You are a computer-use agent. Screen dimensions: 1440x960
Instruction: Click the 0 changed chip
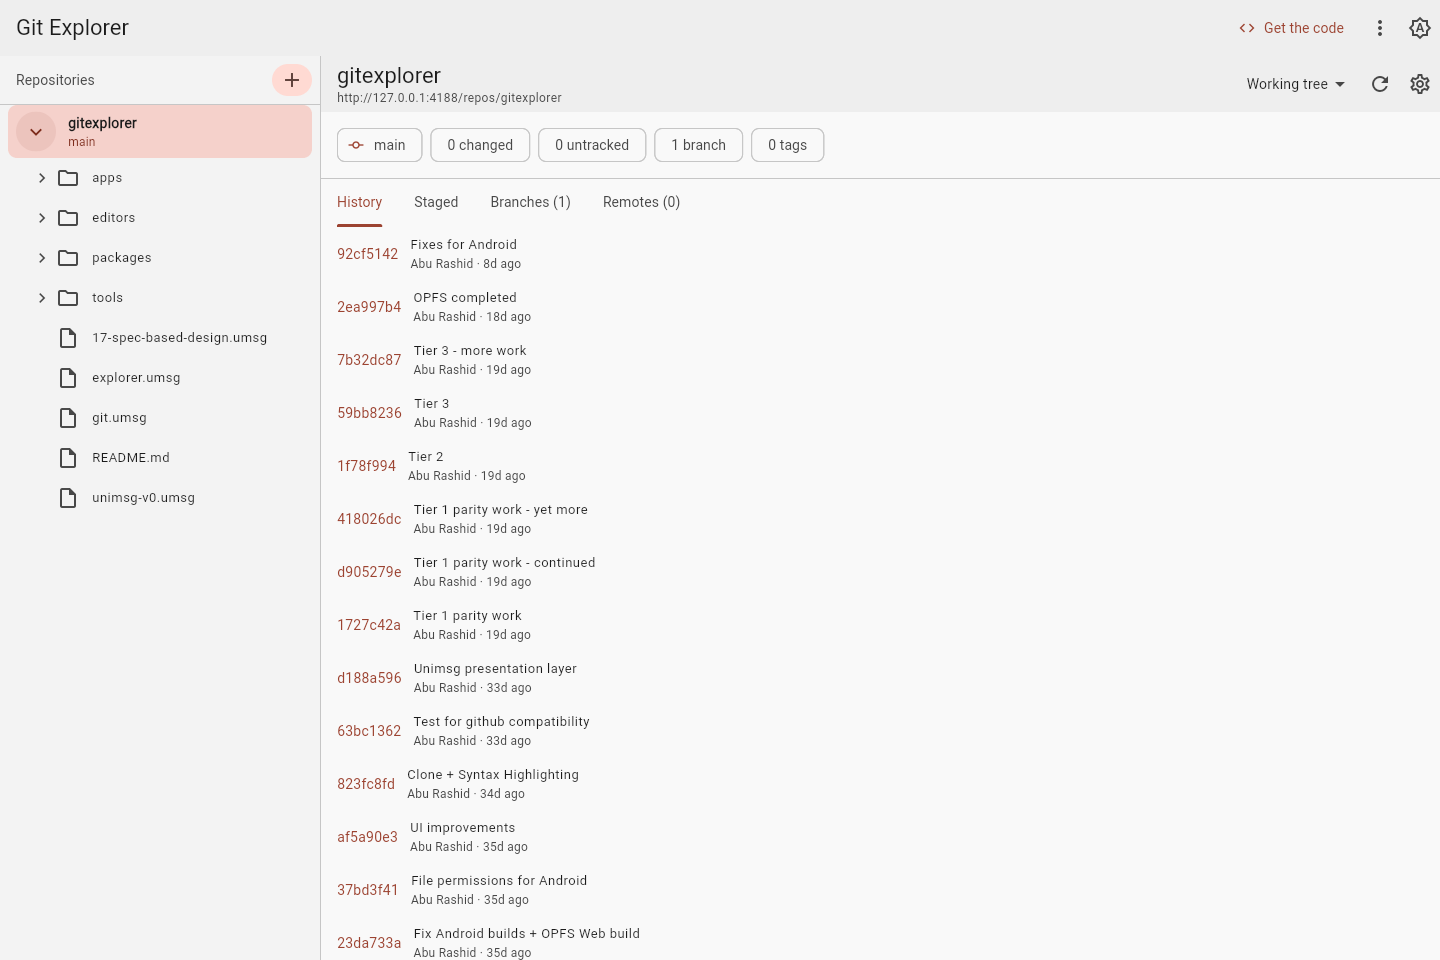pos(480,145)
